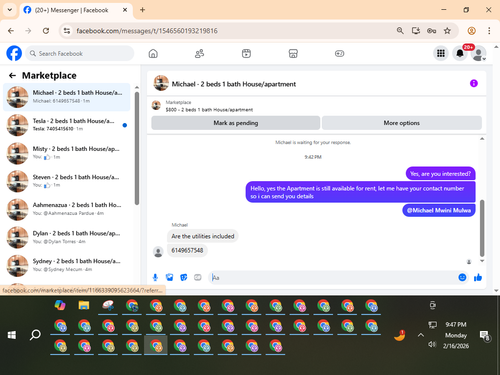Screen dimensions: 500x375
Task: Open the Sydney conversation
Action: tap(66, 265)
